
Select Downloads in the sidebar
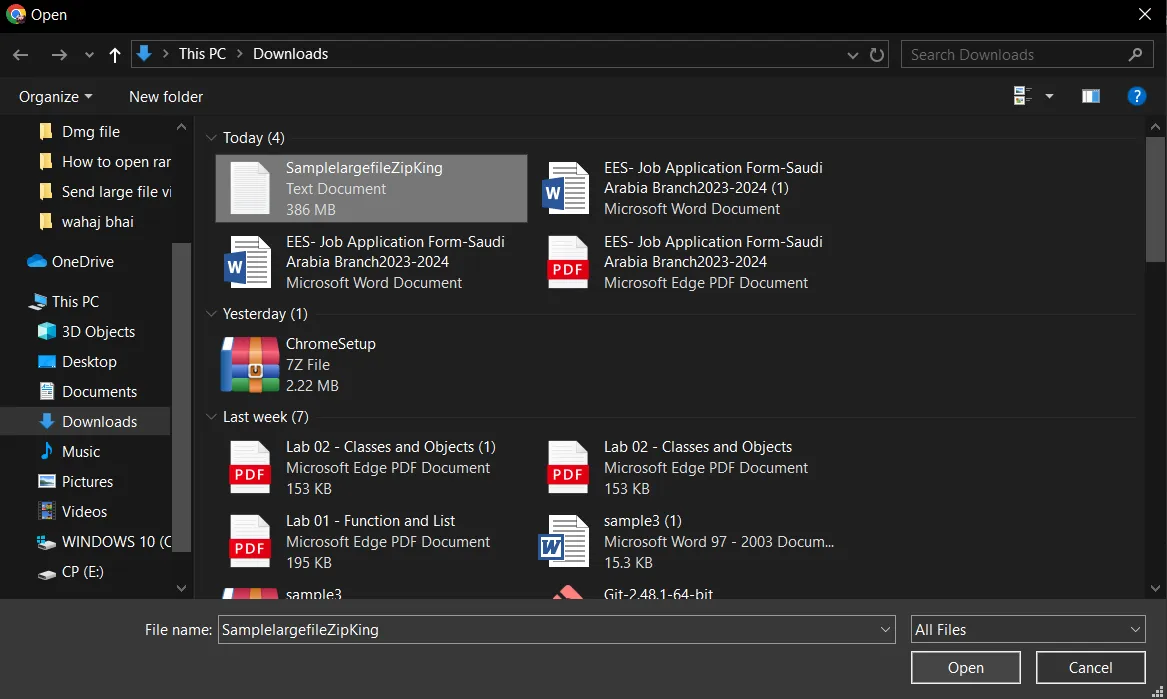click(x=99, y=421)
